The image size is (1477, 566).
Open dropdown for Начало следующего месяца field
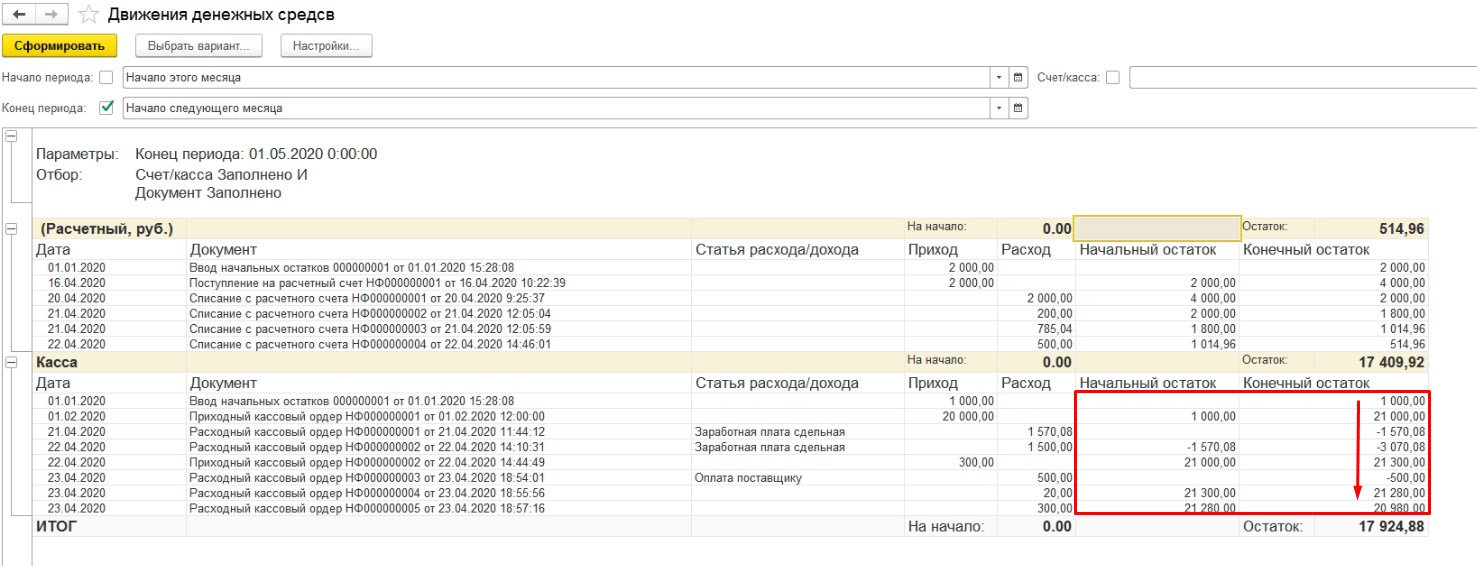click(999, 108)
